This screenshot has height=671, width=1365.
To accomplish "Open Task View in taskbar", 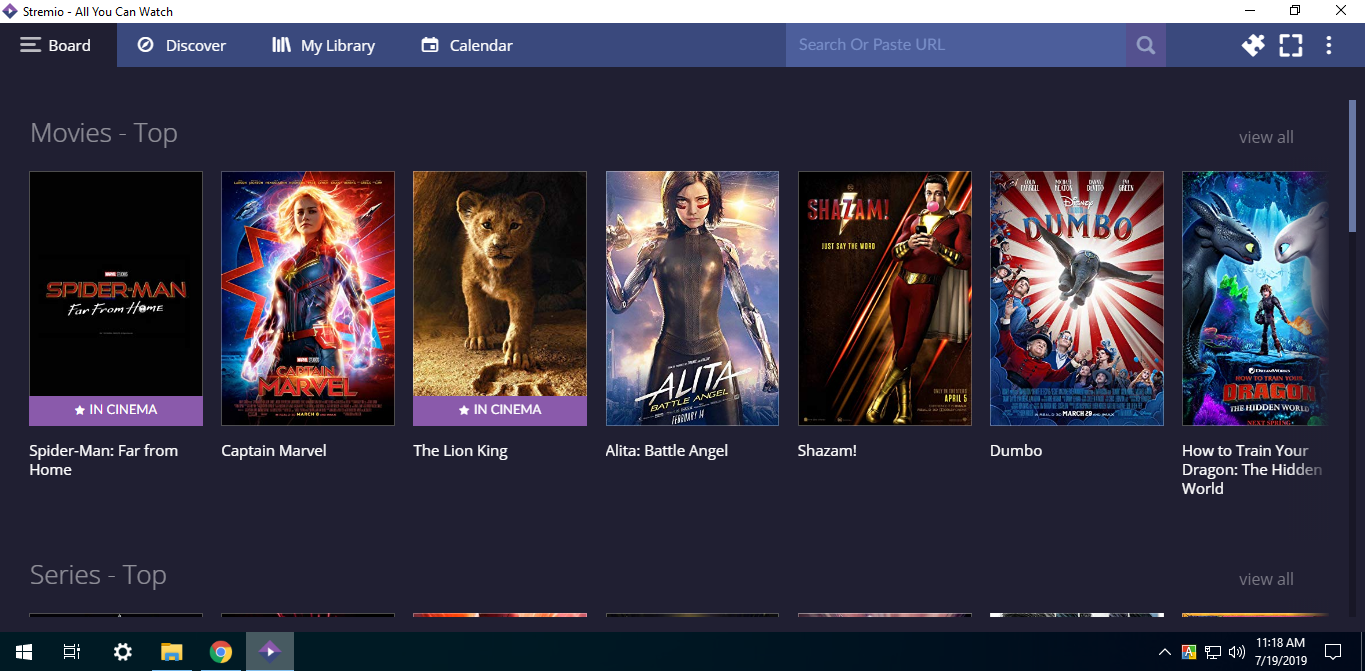I will [x=72, y=652].
